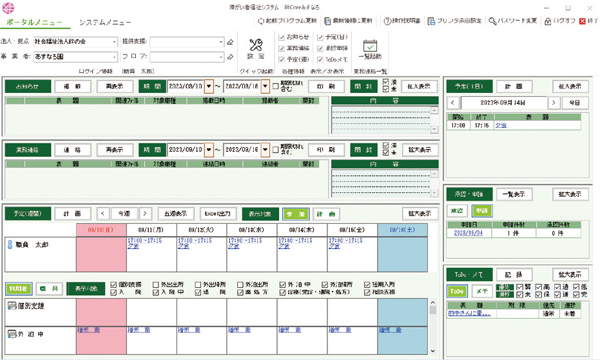Open the フロア dropdown

click(x=221, y=57)
